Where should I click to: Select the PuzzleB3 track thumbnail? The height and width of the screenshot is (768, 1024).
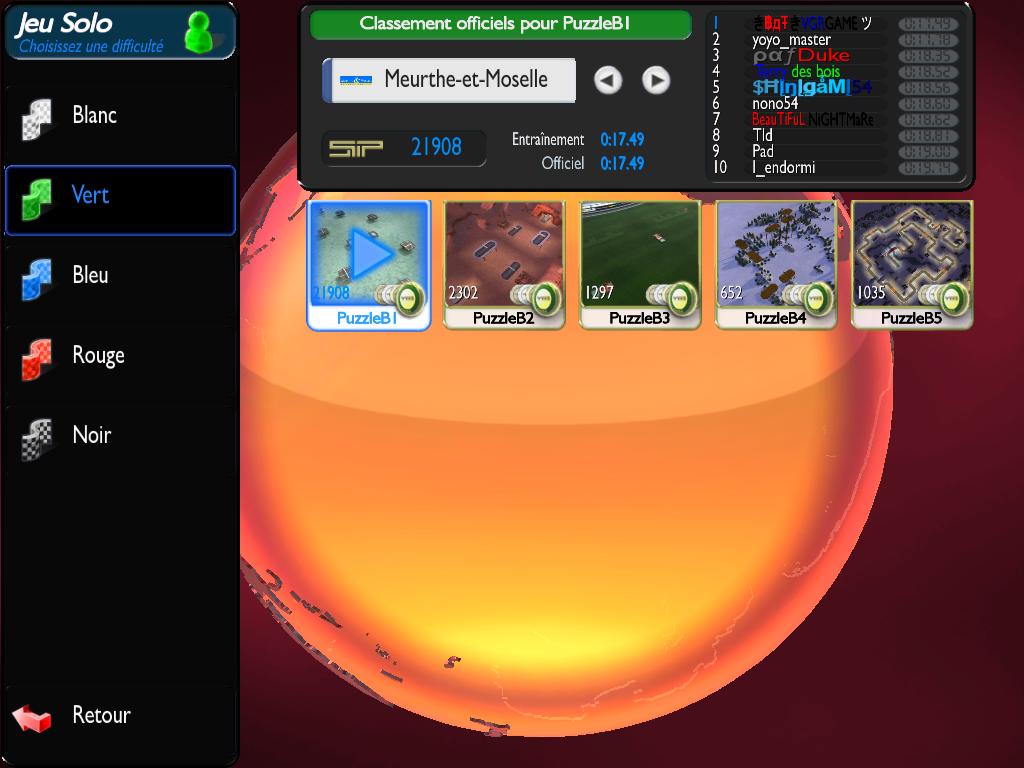coord(640,254)
